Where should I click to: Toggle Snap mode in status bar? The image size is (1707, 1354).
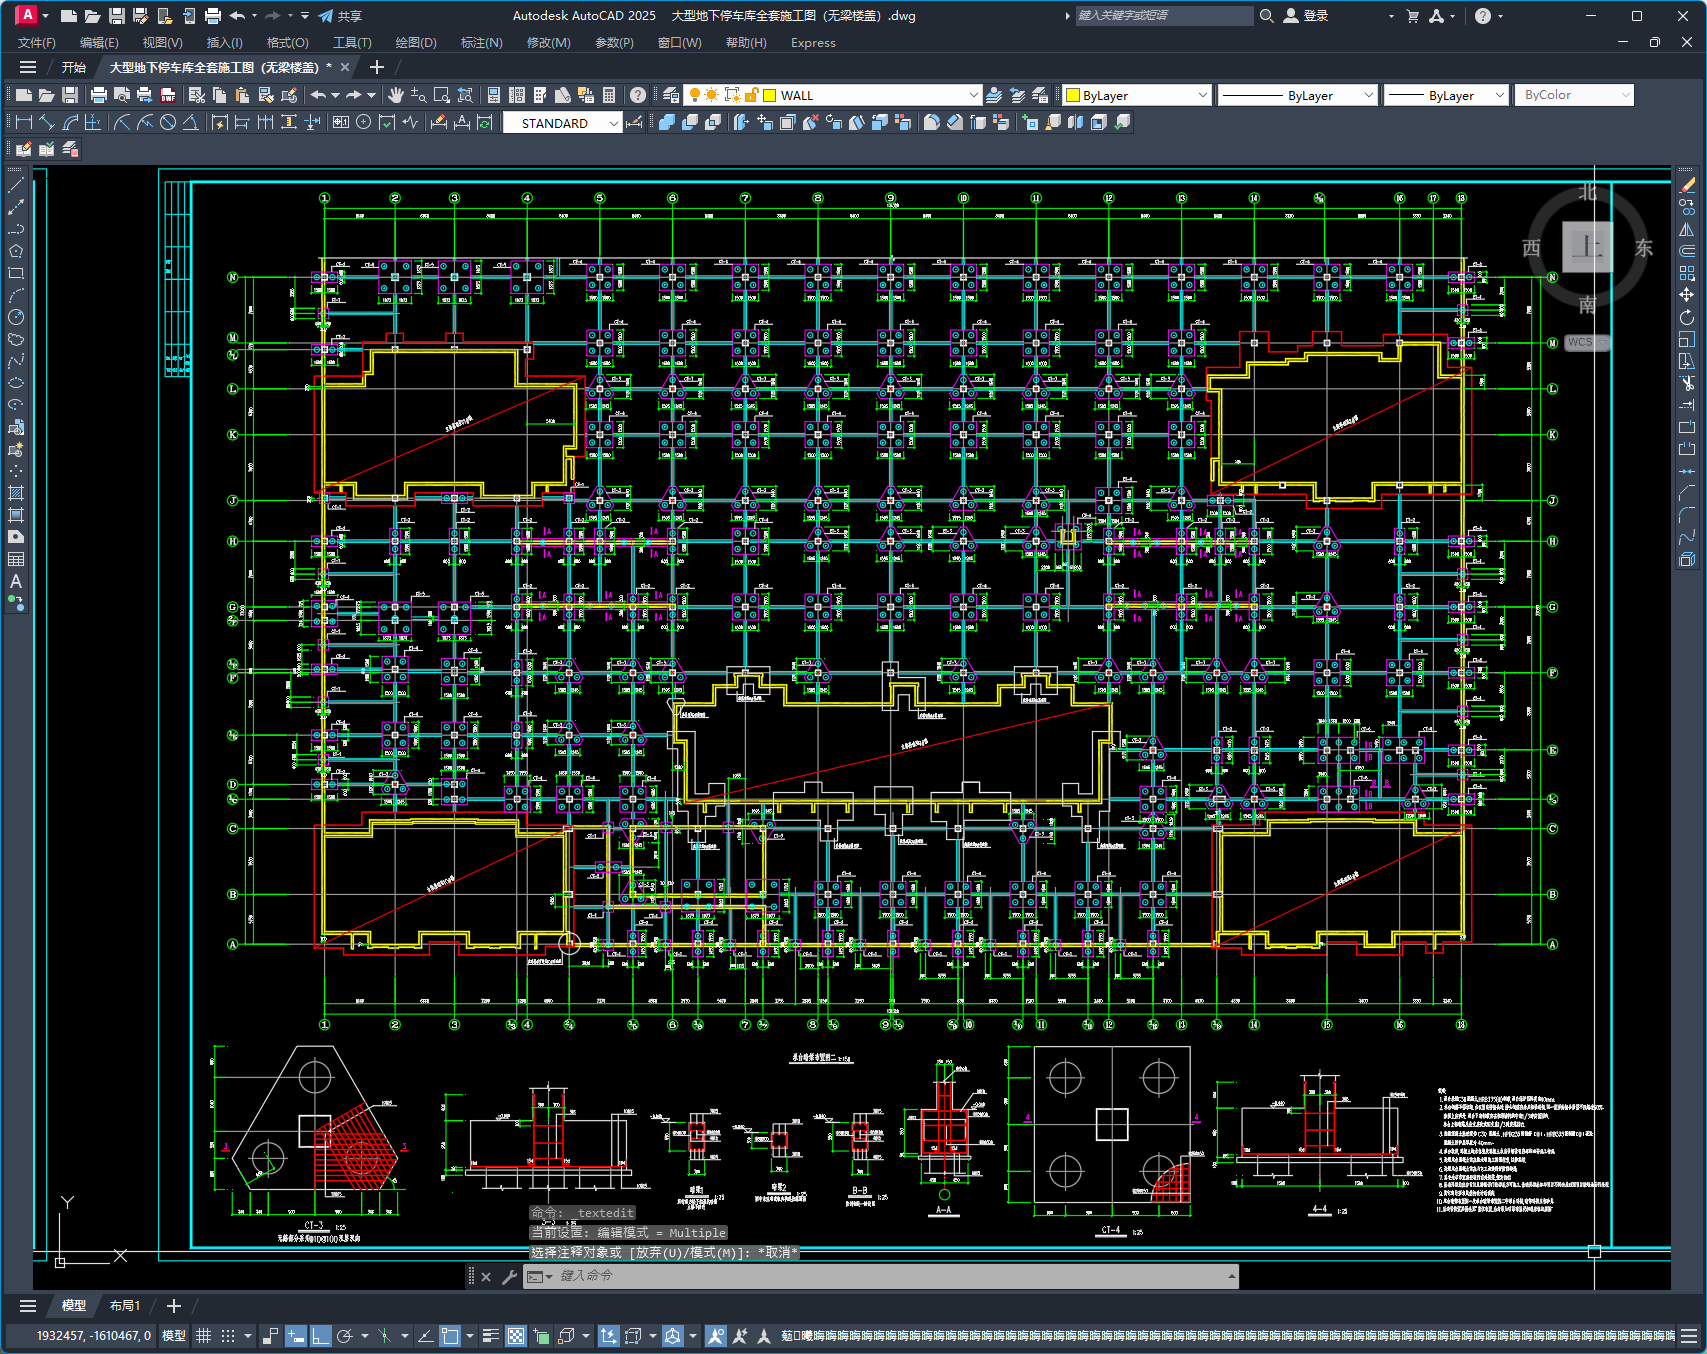coord(227,1336)
